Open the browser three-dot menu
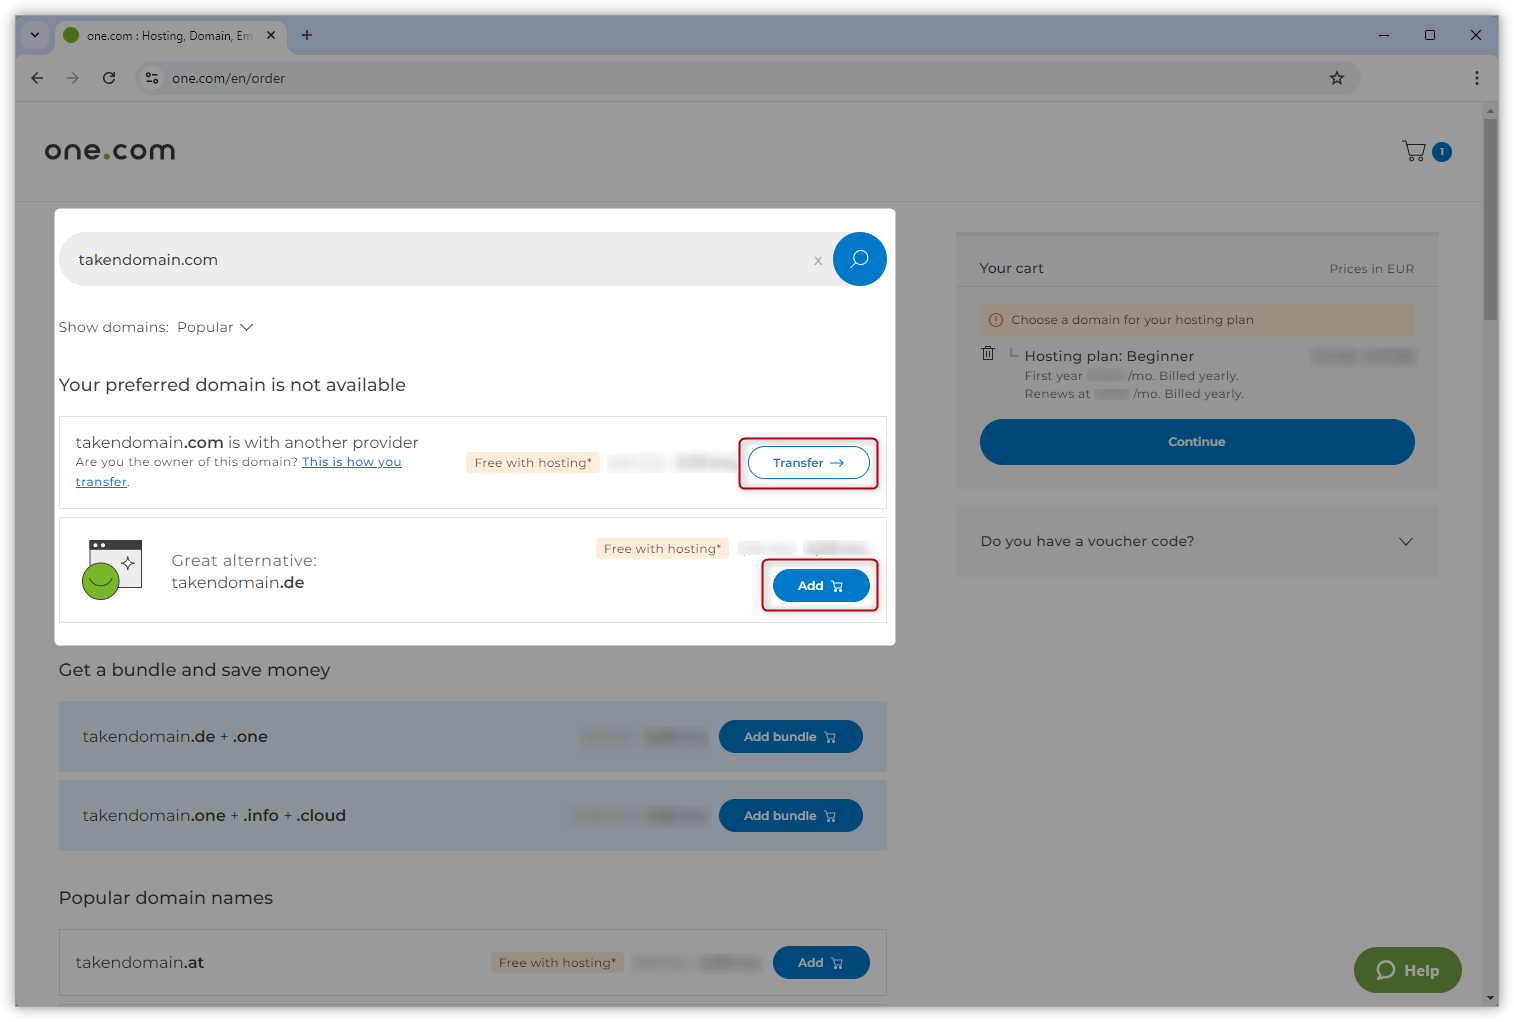The width and height of the screenshot is (1514, 1022). tap(1476, 78)
